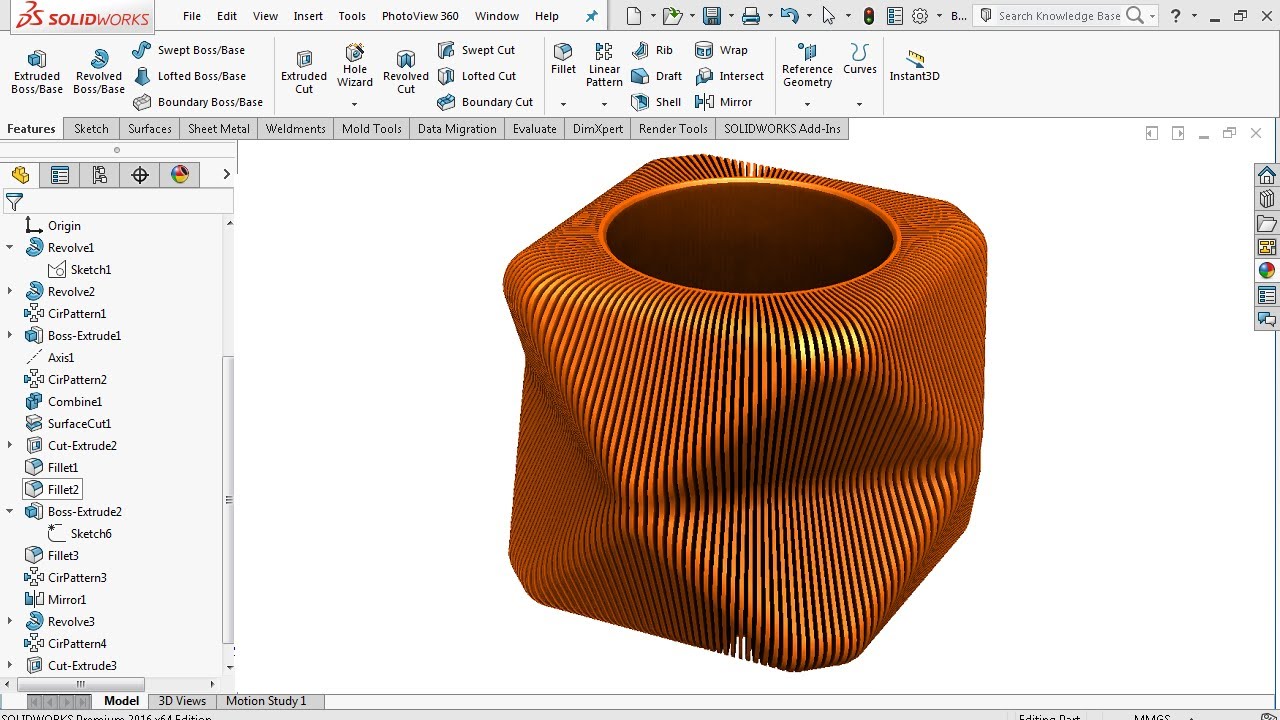1280x720 pixels.
Task: Open the ConfigurationManager tab
Action: (100, 175)
